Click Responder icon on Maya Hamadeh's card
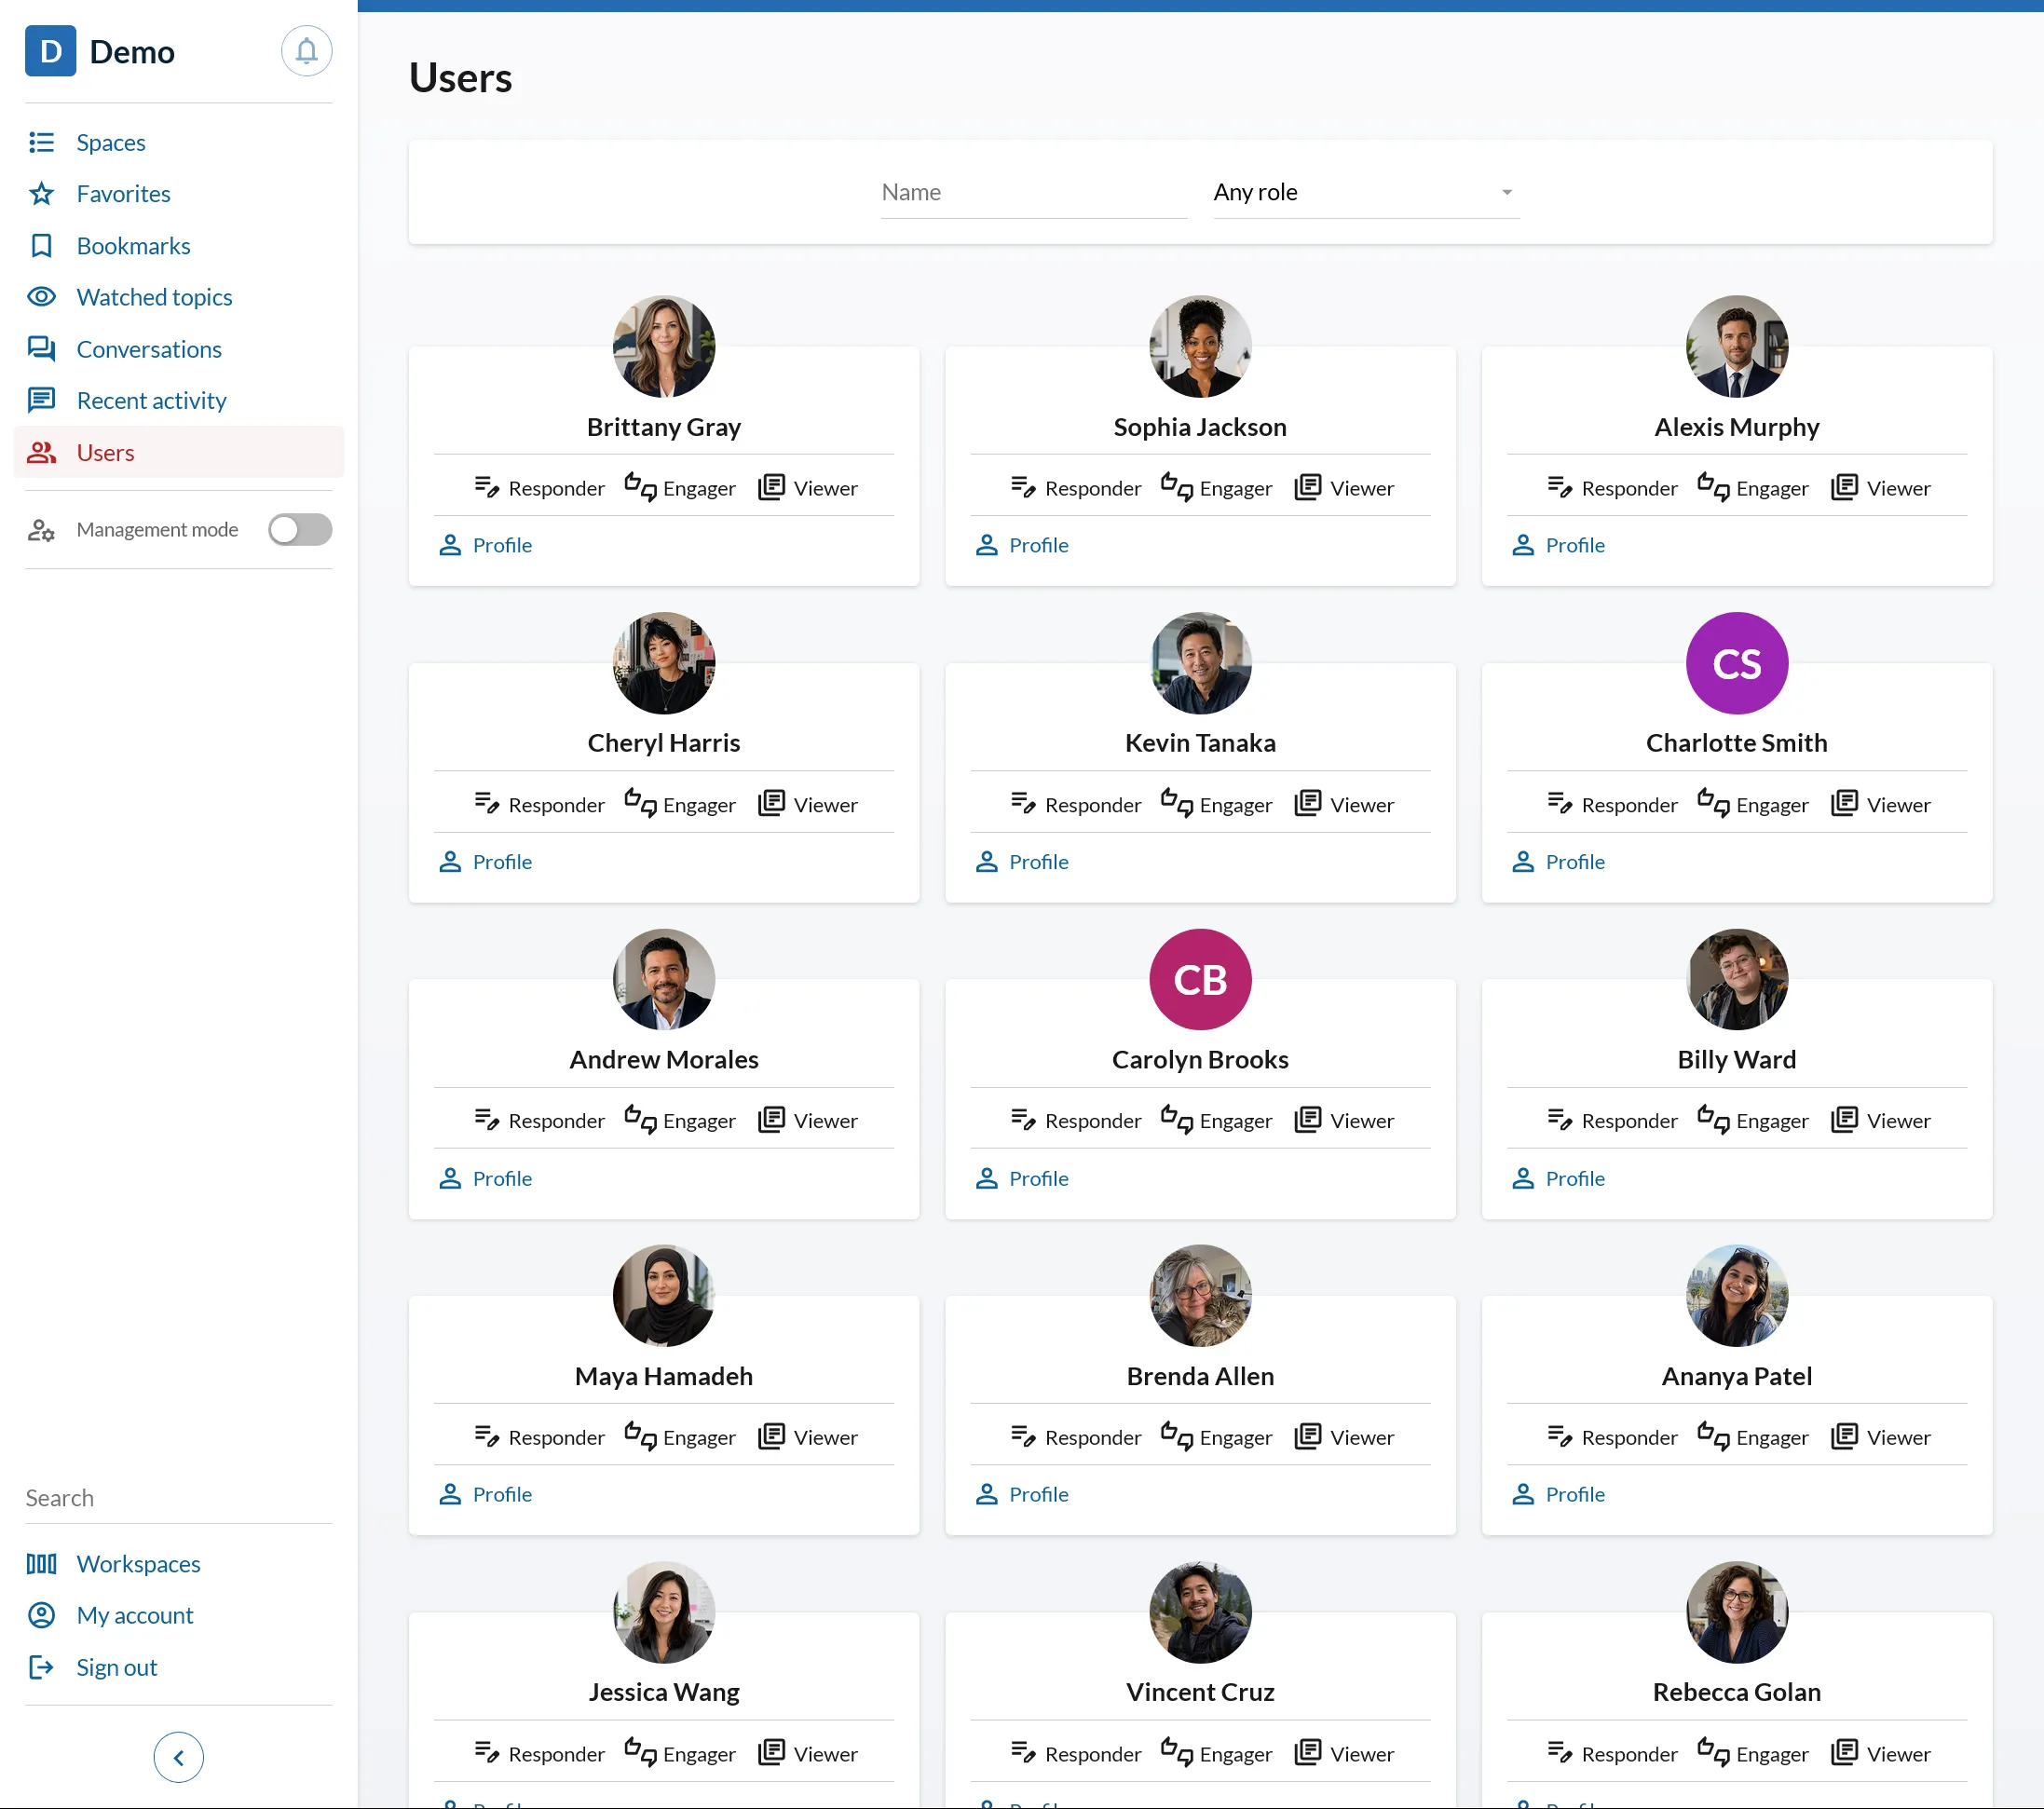The image size is (2044, 1809). tap(487, 1436)
